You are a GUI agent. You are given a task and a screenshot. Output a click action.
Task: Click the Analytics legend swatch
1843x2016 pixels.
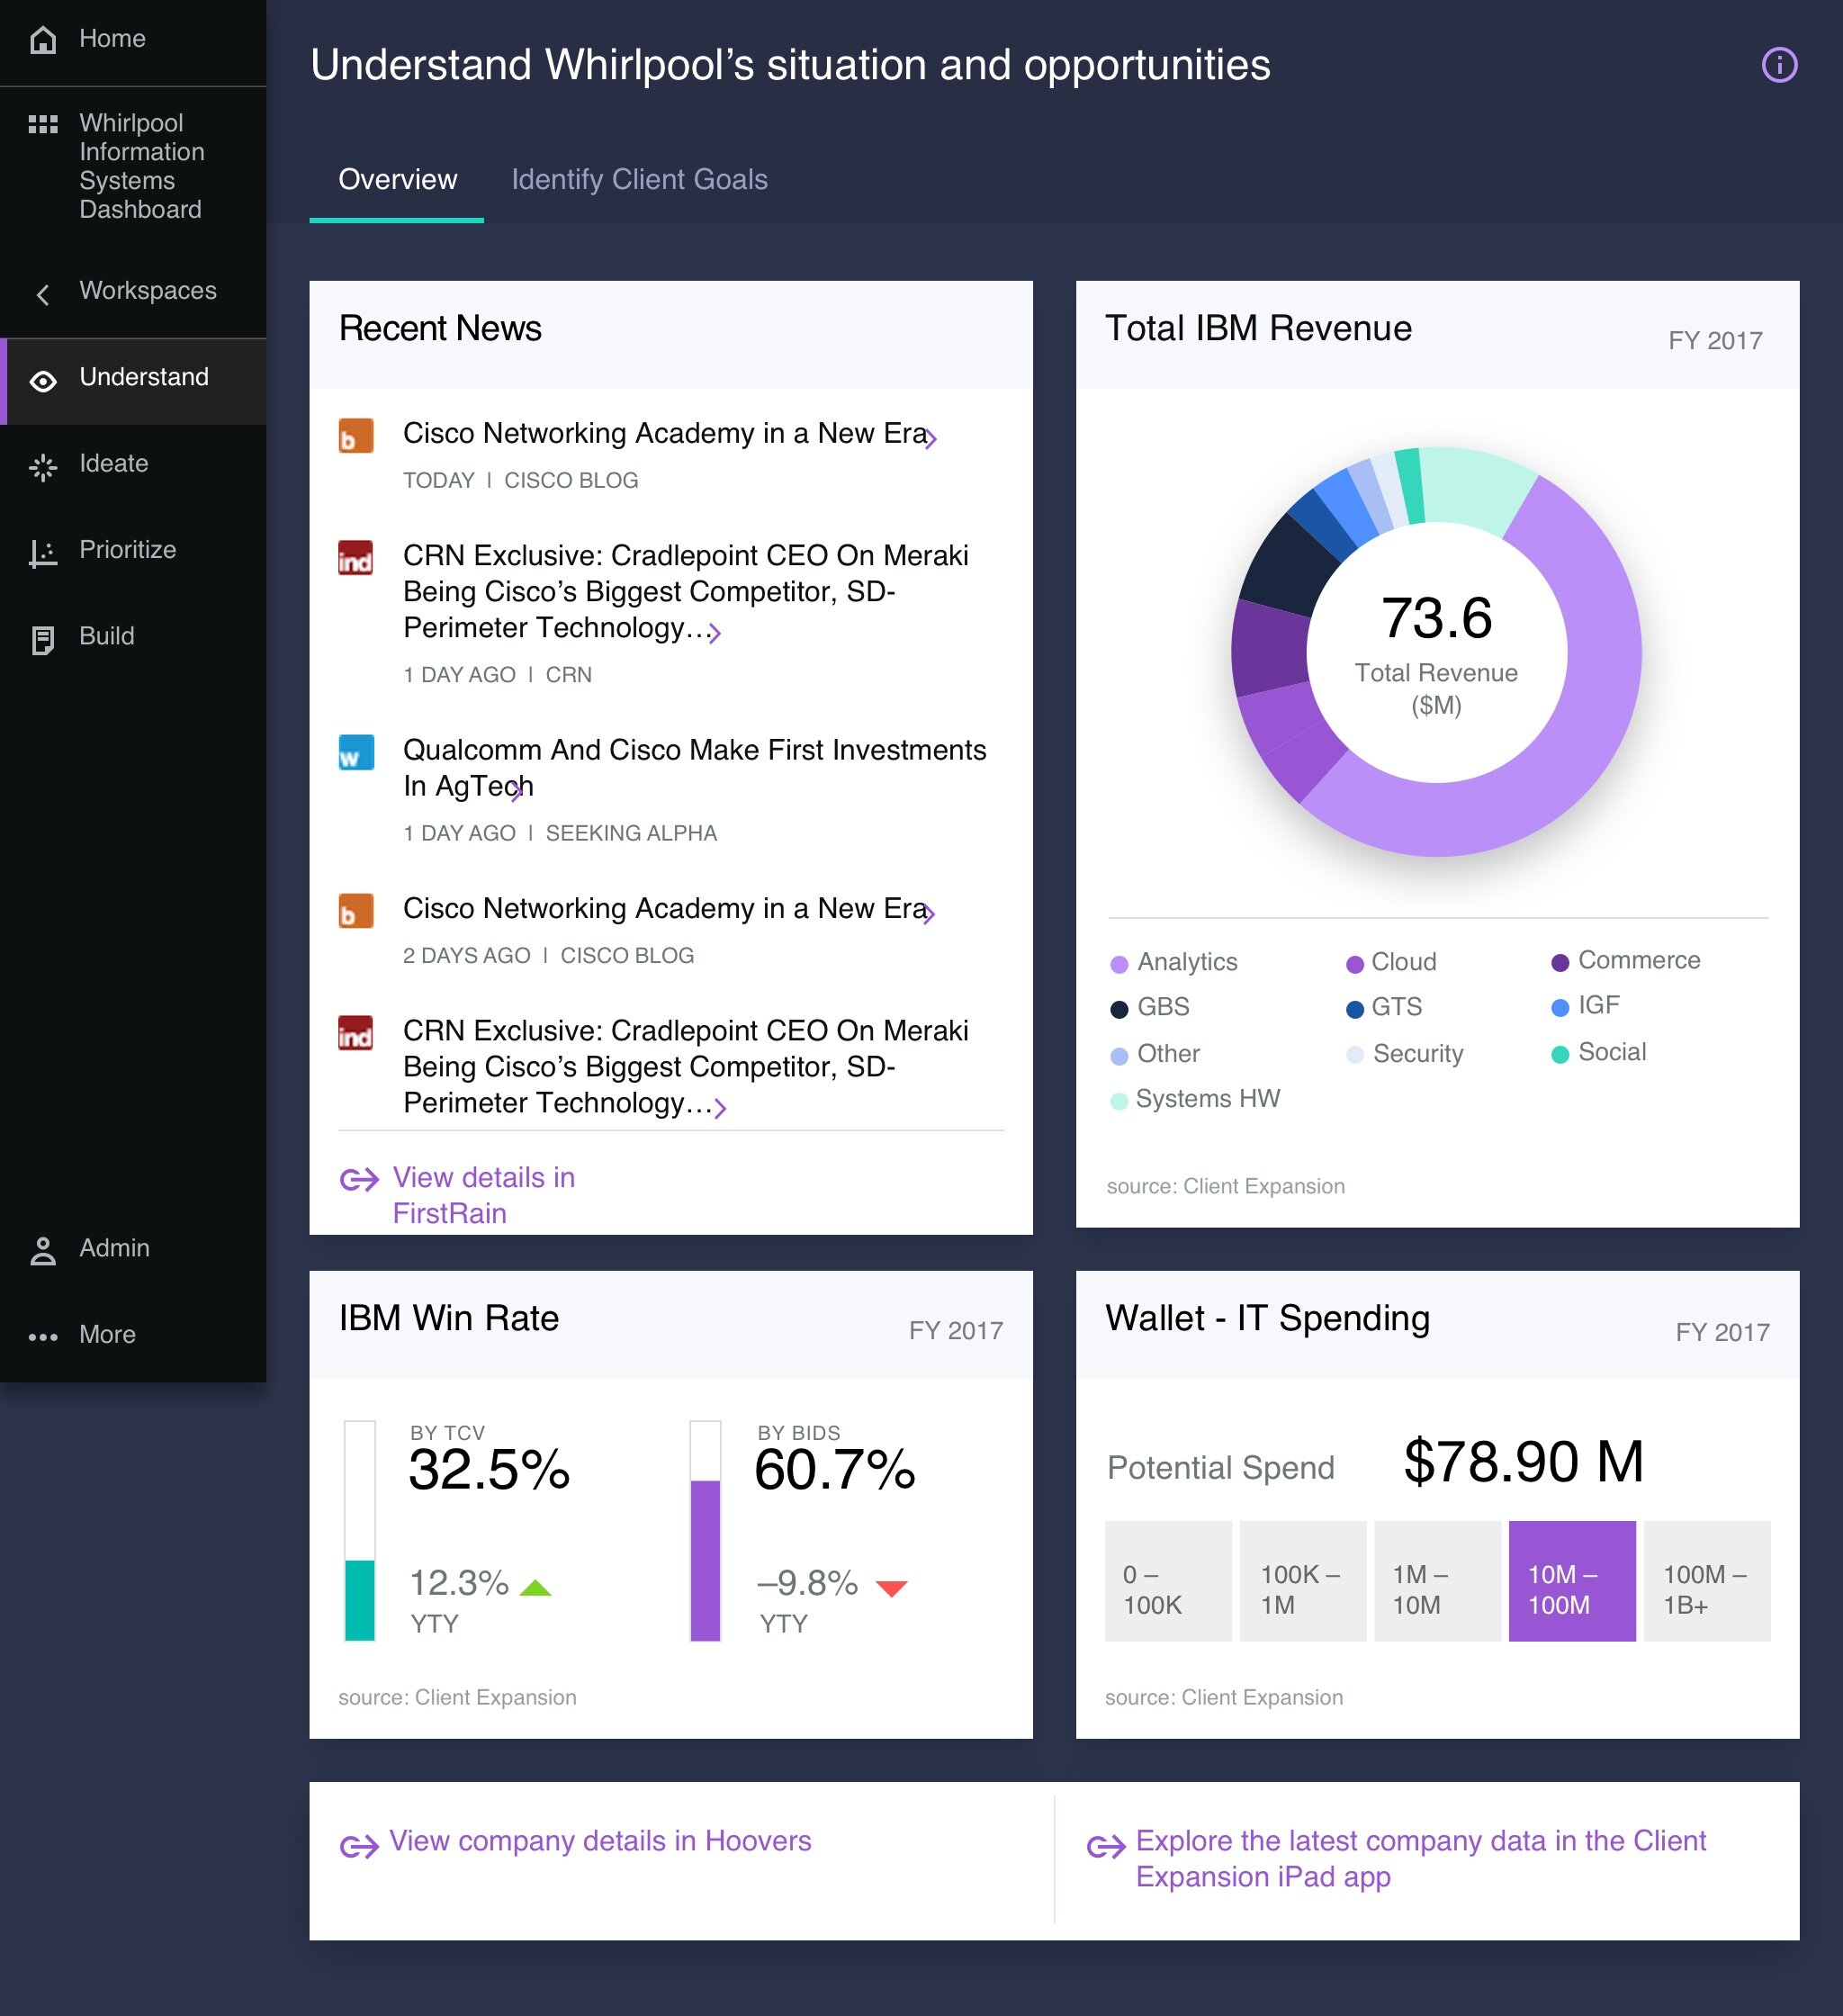[1119, 964]
